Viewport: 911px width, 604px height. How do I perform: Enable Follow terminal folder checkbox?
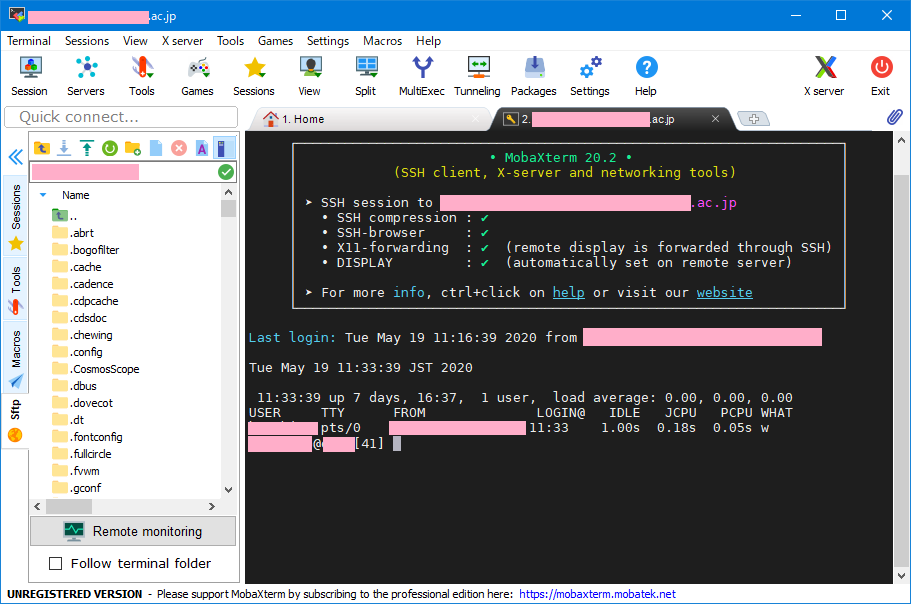coord(56,563)
